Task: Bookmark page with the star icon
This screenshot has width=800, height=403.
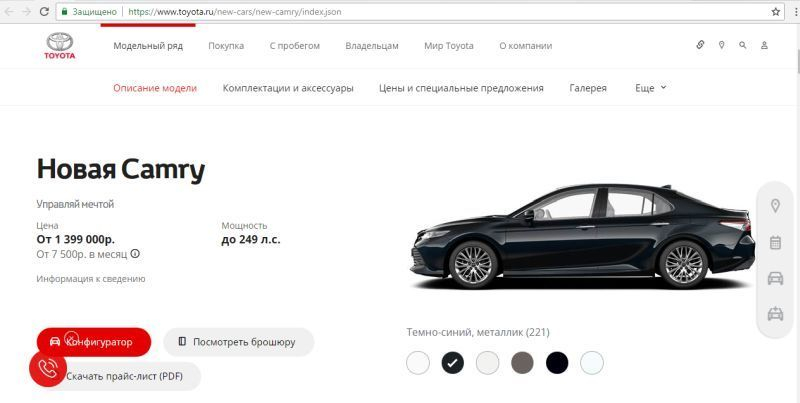Action: 776,11
